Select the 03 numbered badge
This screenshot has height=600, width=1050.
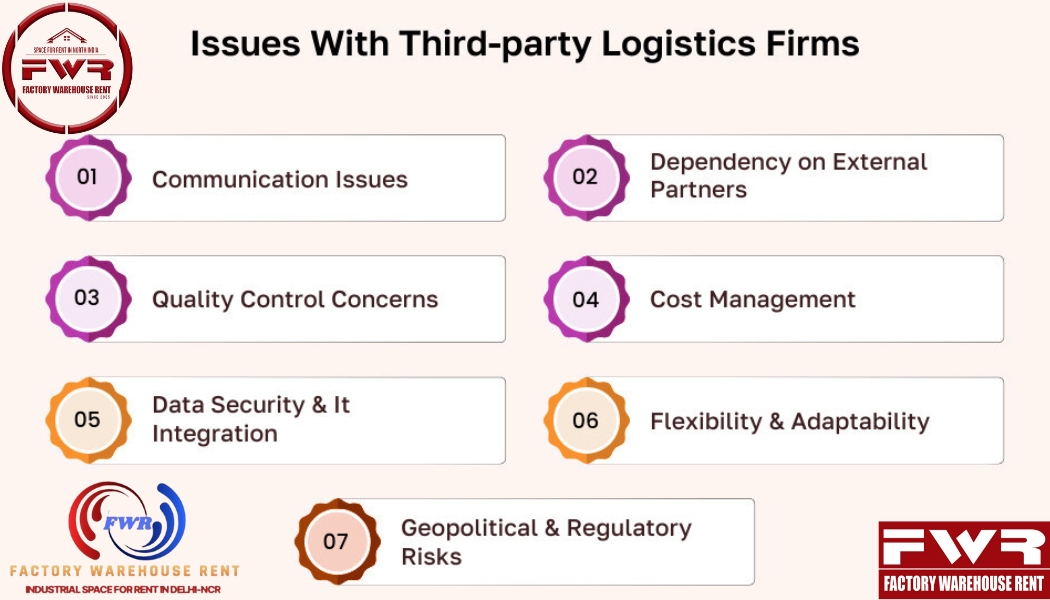pos(88,298)
